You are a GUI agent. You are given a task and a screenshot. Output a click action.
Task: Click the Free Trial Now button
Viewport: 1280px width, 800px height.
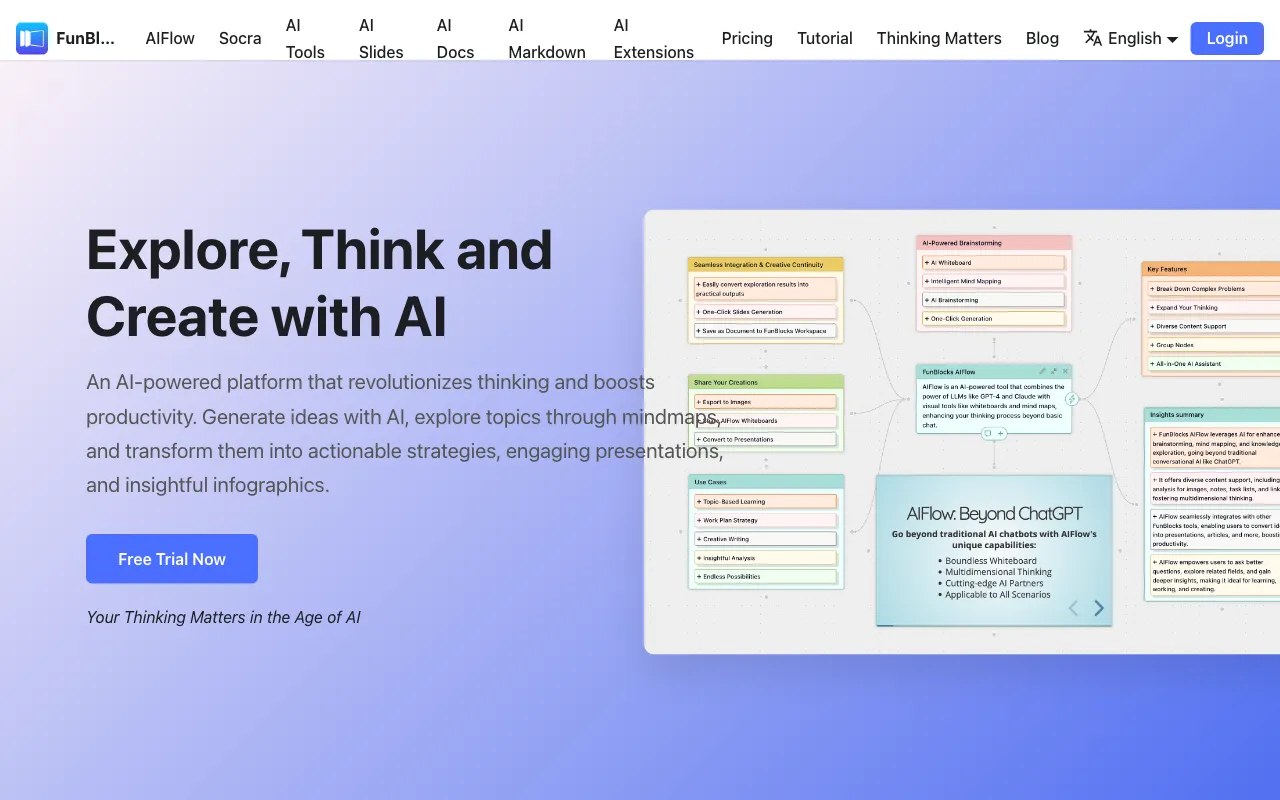click(x=172, y=559)
